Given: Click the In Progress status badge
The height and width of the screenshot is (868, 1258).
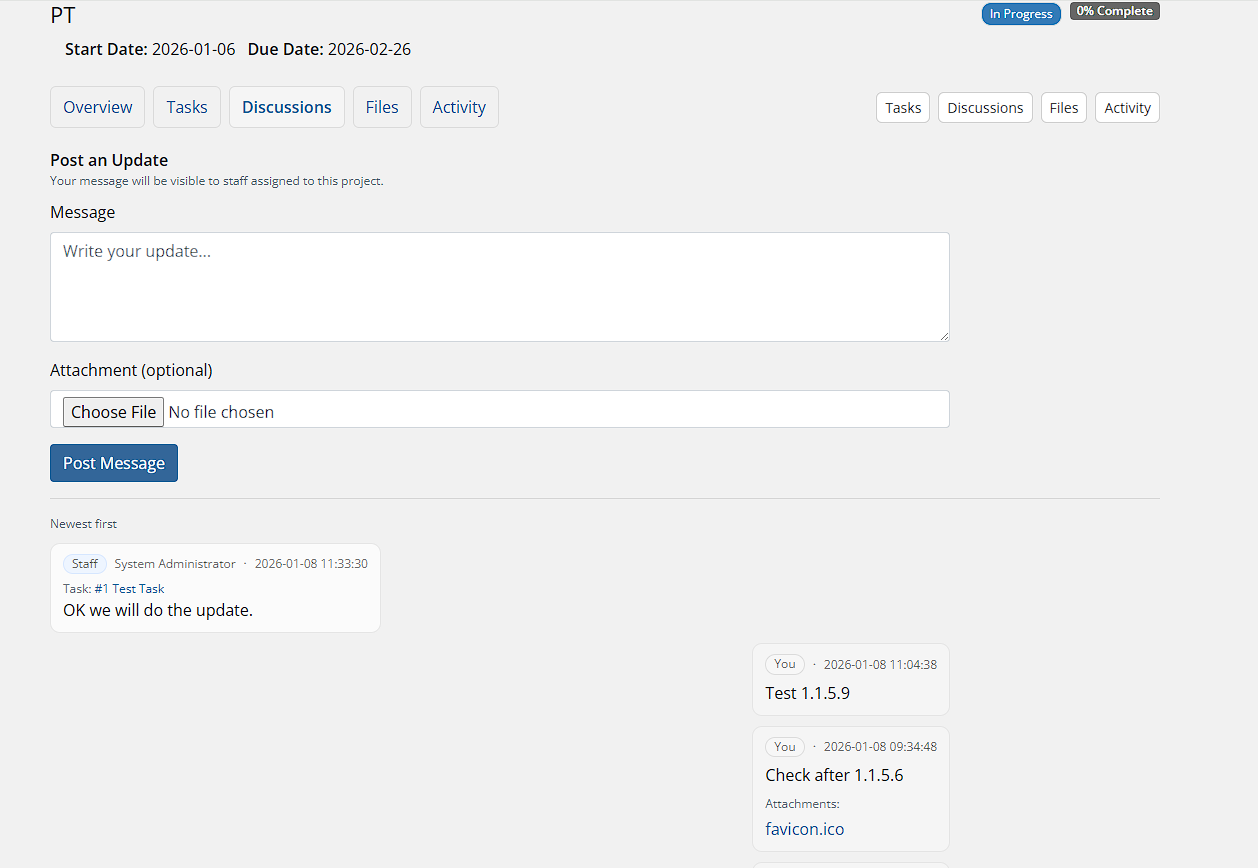Looking at the screenshot, I should click(x=1020, y=14).
